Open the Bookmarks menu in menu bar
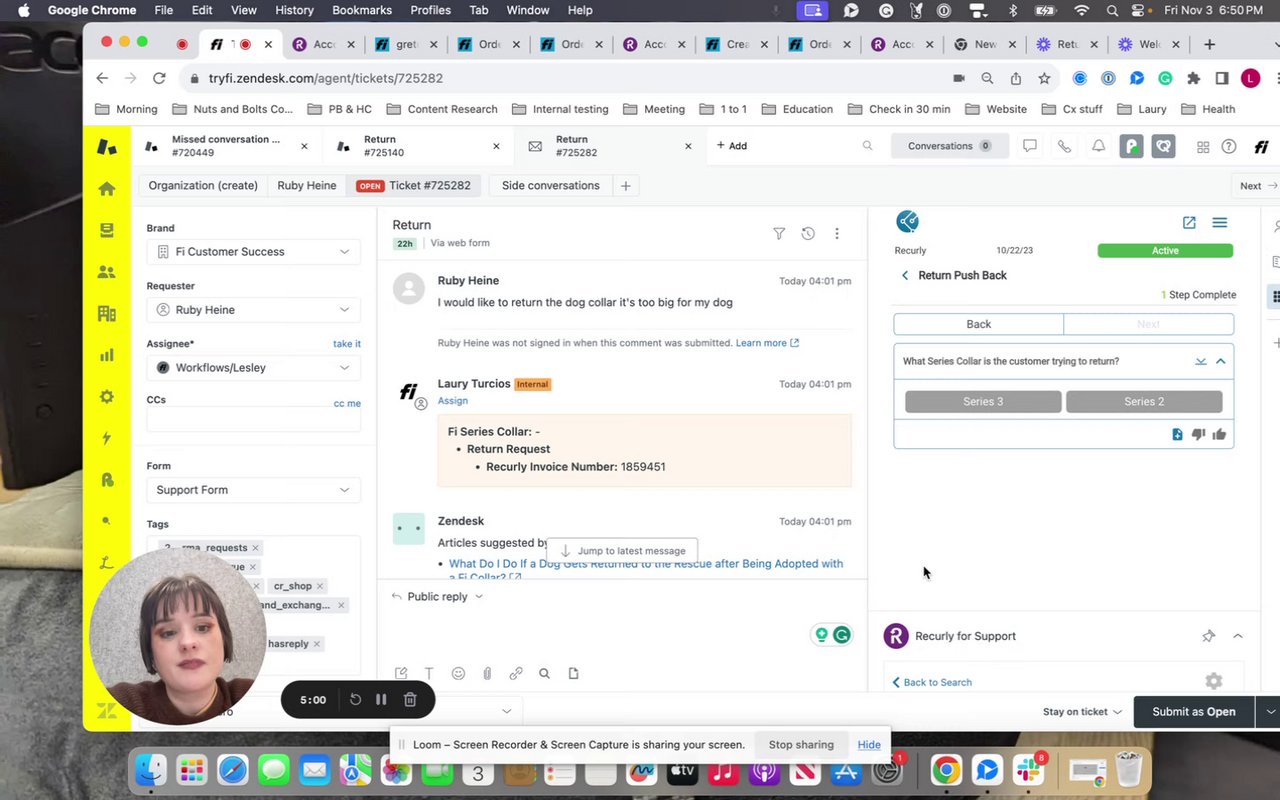This screenshot has width=1280, height=800. point(362,10)
